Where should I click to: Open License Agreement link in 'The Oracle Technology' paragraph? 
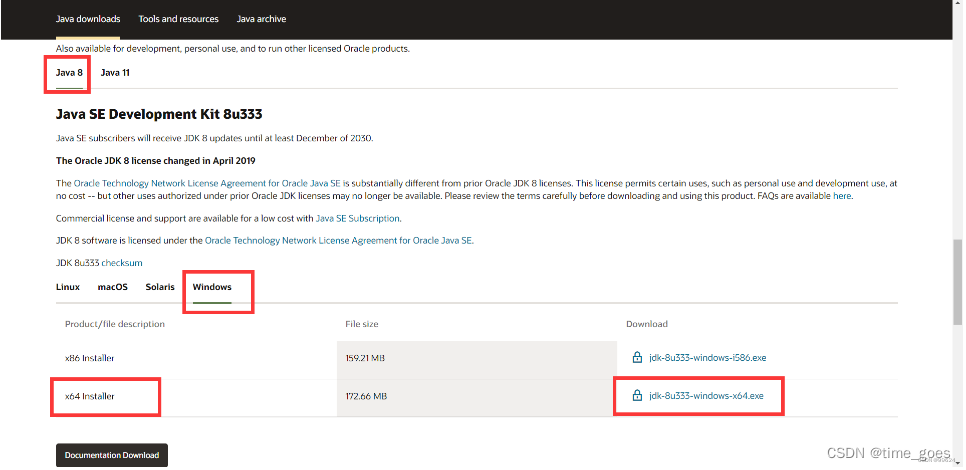[207, 184]
